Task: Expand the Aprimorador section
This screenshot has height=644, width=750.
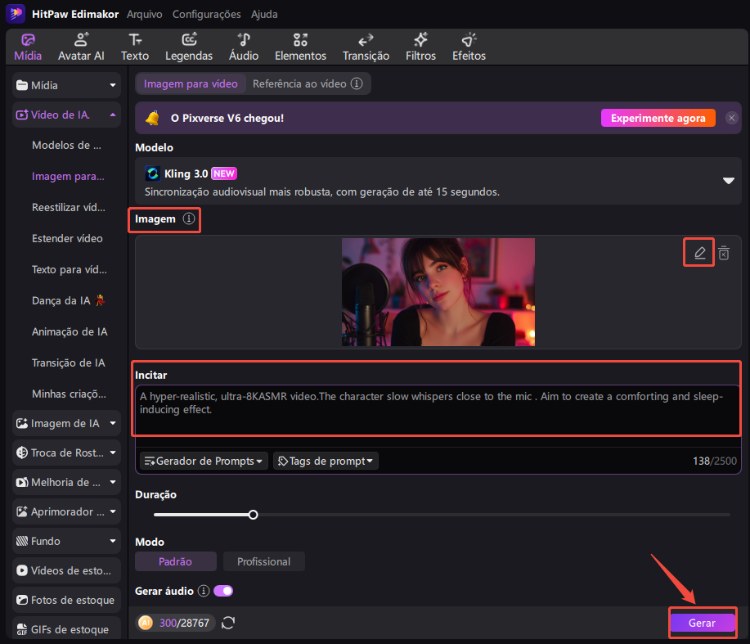Action: (66, 511)
